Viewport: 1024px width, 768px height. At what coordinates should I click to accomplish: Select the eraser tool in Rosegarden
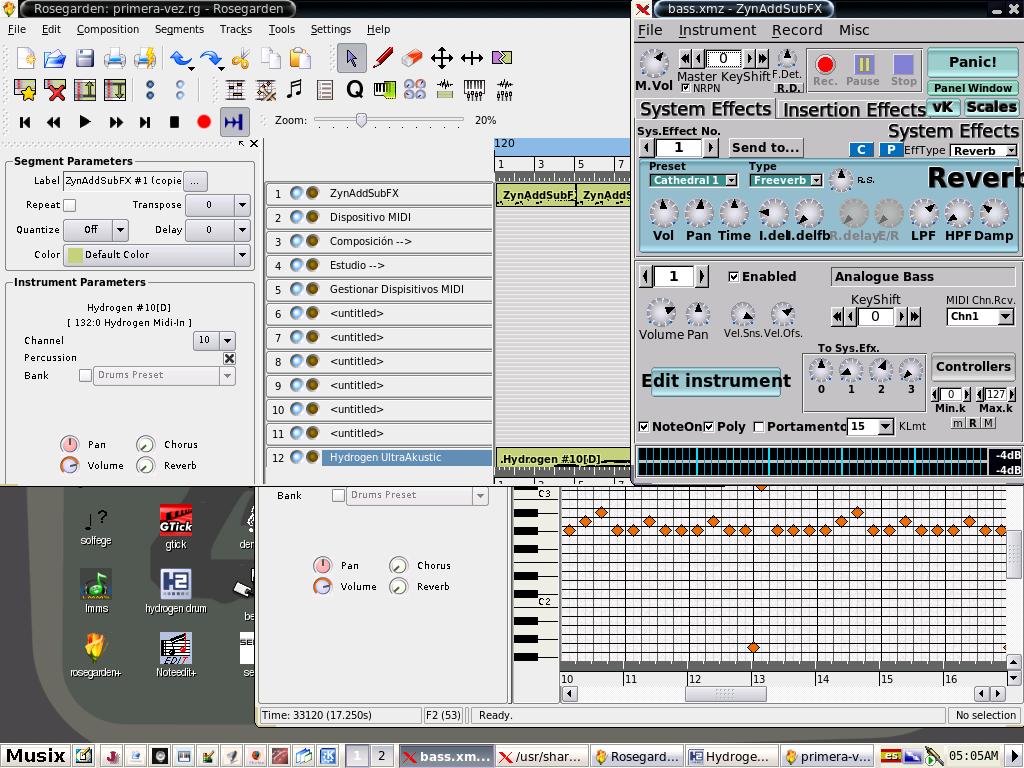click(412, 58)
